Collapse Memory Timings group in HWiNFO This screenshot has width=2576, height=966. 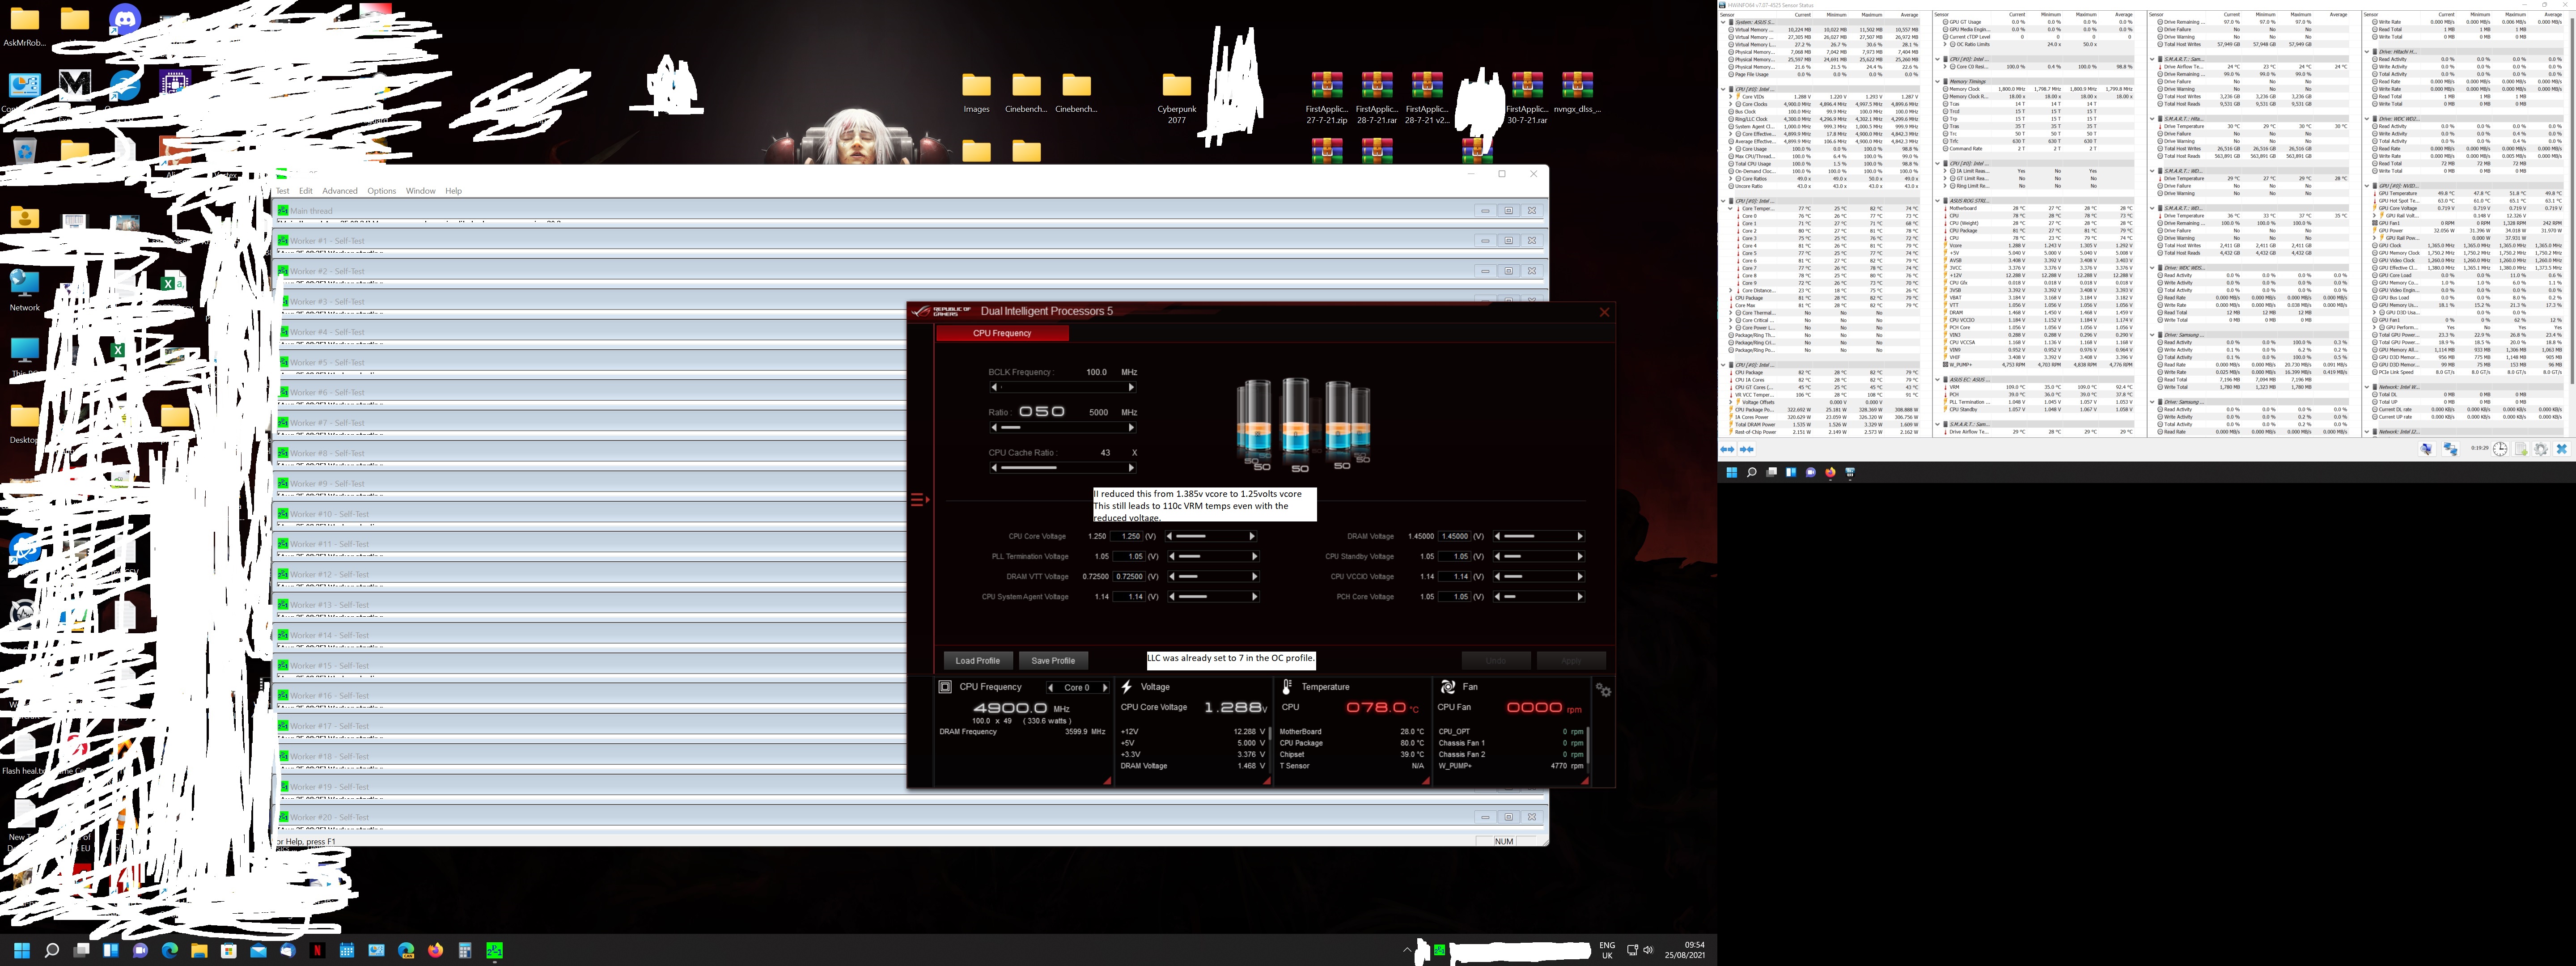pos(1937,82)
